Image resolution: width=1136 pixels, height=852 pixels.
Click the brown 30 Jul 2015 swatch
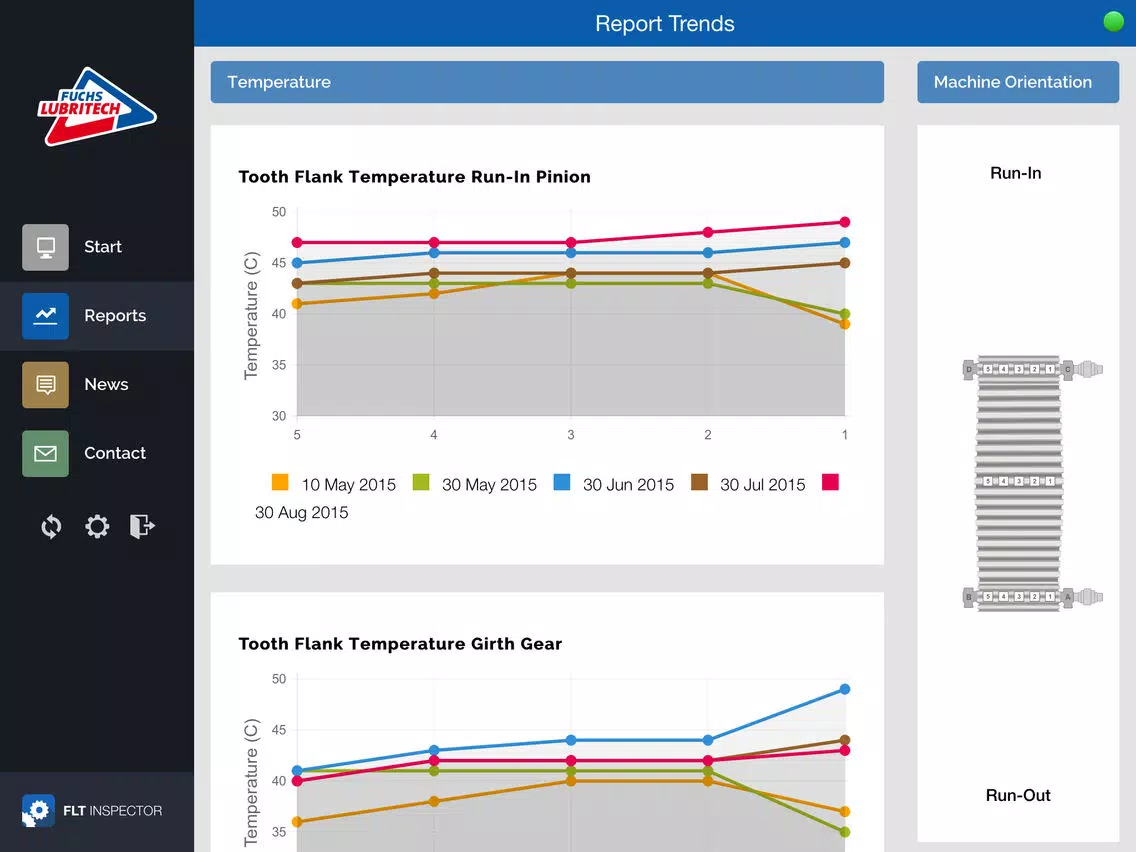[699, 483]
